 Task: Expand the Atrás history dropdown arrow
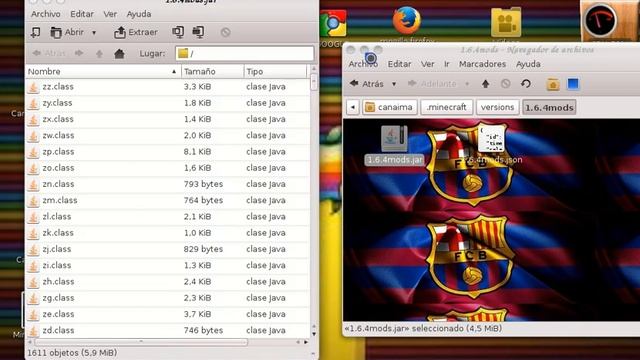(394, 84)
